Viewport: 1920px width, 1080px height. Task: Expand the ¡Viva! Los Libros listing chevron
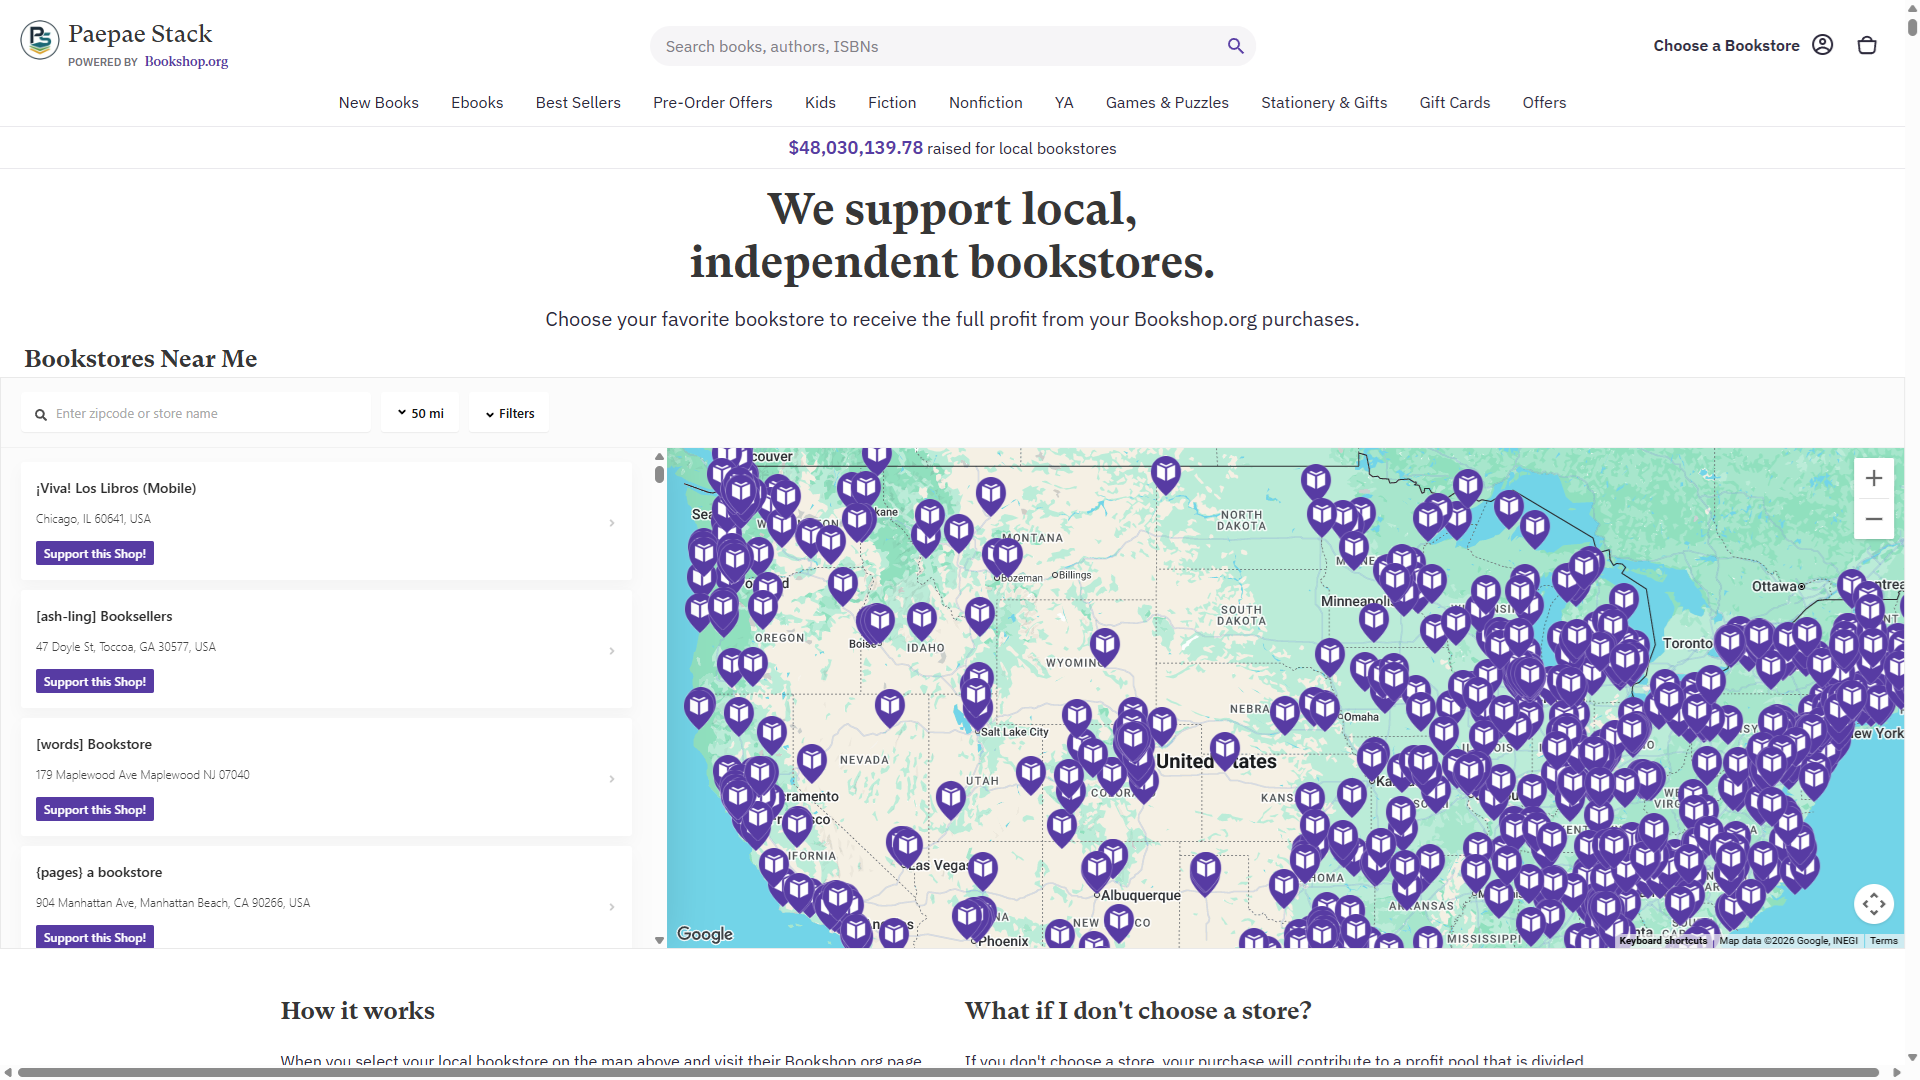click(612, 523)
